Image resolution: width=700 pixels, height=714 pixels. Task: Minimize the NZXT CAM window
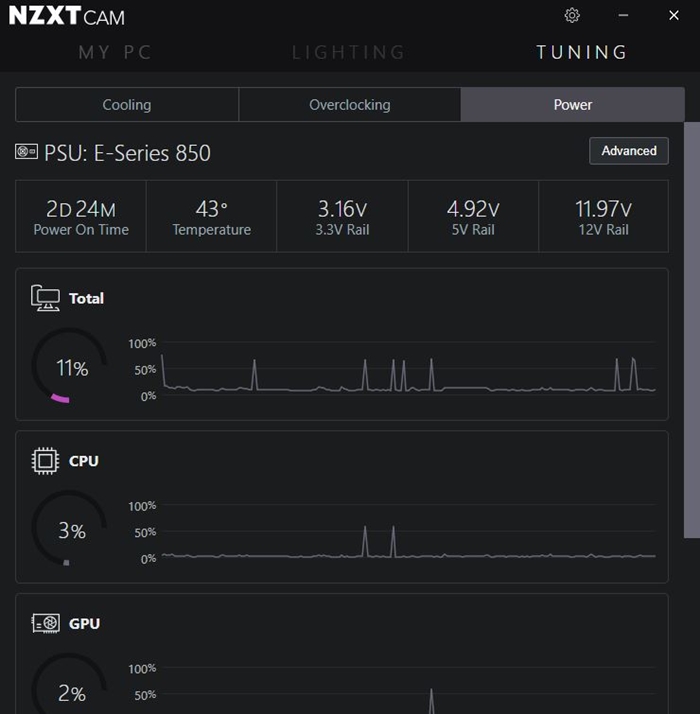tap(623, 15)
